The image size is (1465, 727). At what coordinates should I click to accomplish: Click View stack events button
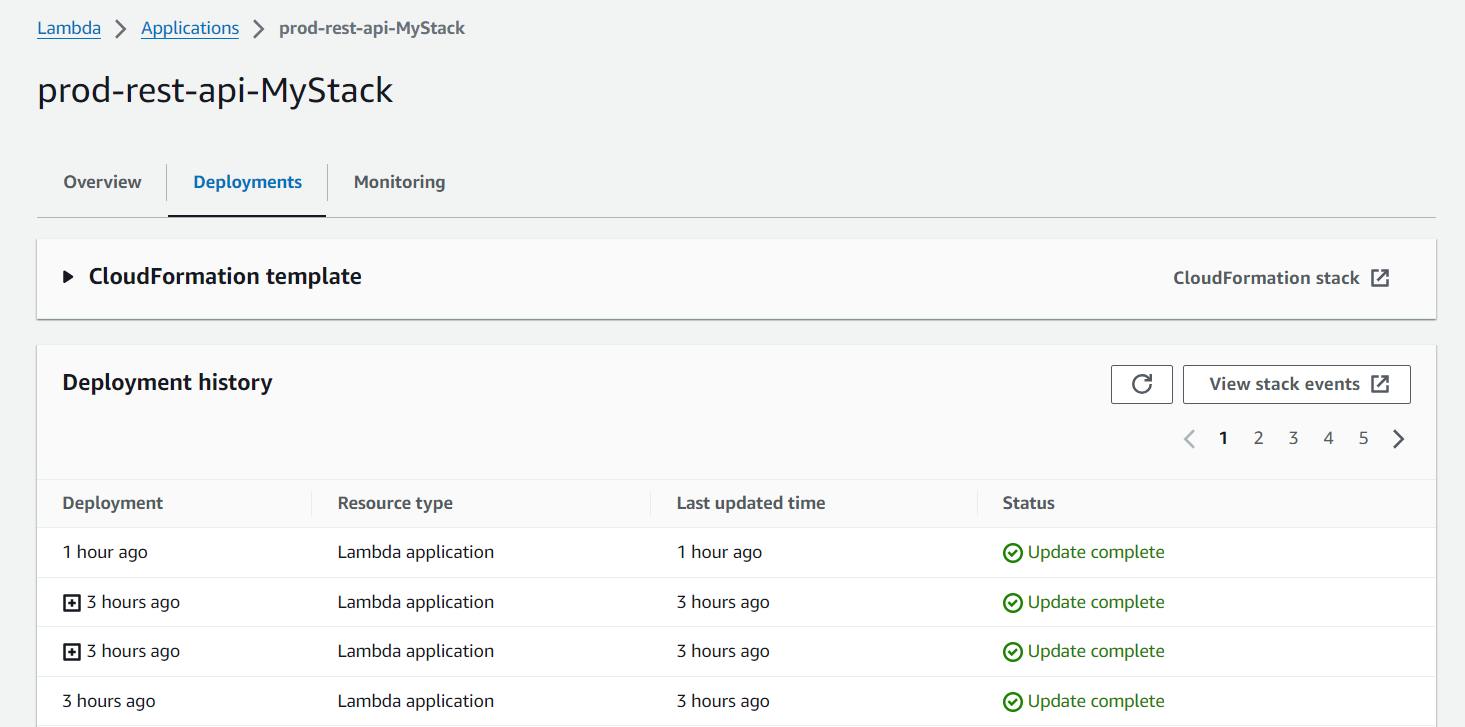(1296, 384)
